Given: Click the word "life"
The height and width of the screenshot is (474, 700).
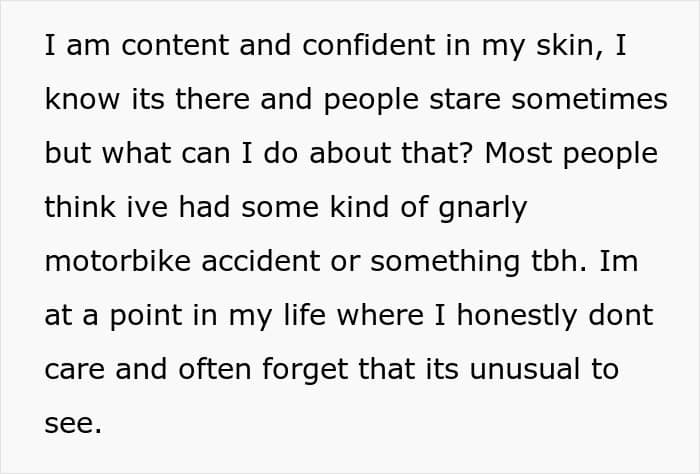Looking at the screenshot, I should coord(304,315).
